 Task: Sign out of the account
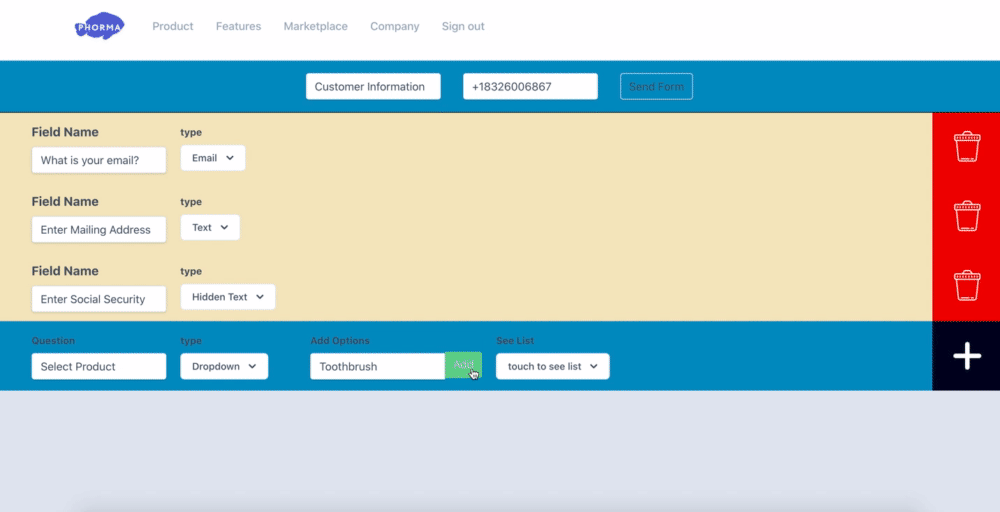(463, 26)
